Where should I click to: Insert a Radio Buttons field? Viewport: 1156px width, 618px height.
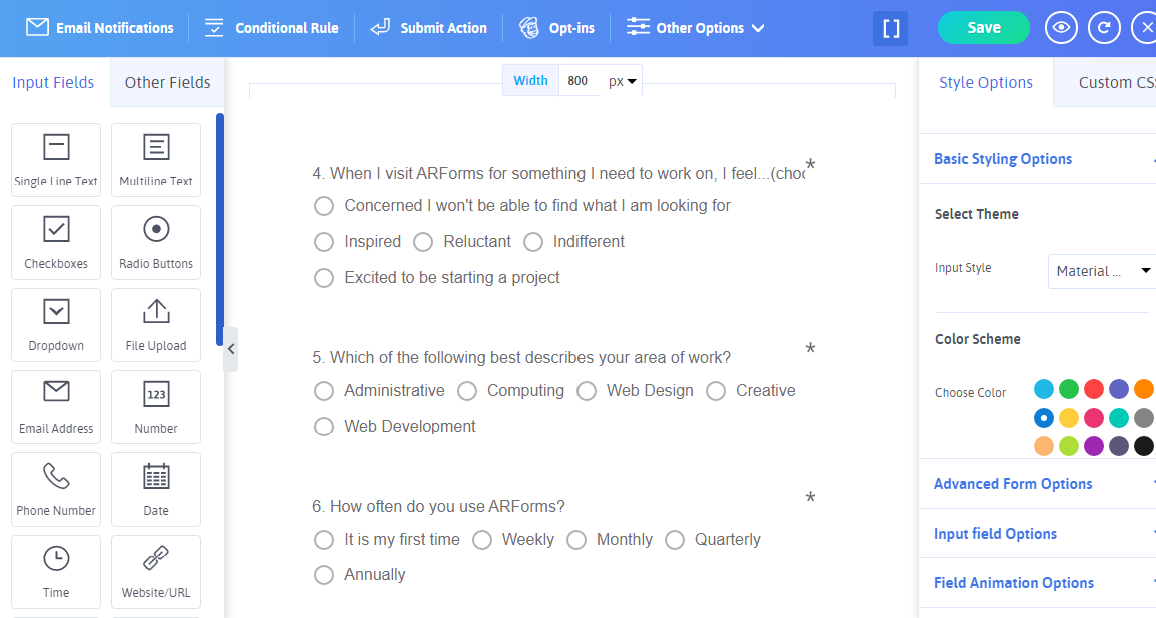coord(156,242)
